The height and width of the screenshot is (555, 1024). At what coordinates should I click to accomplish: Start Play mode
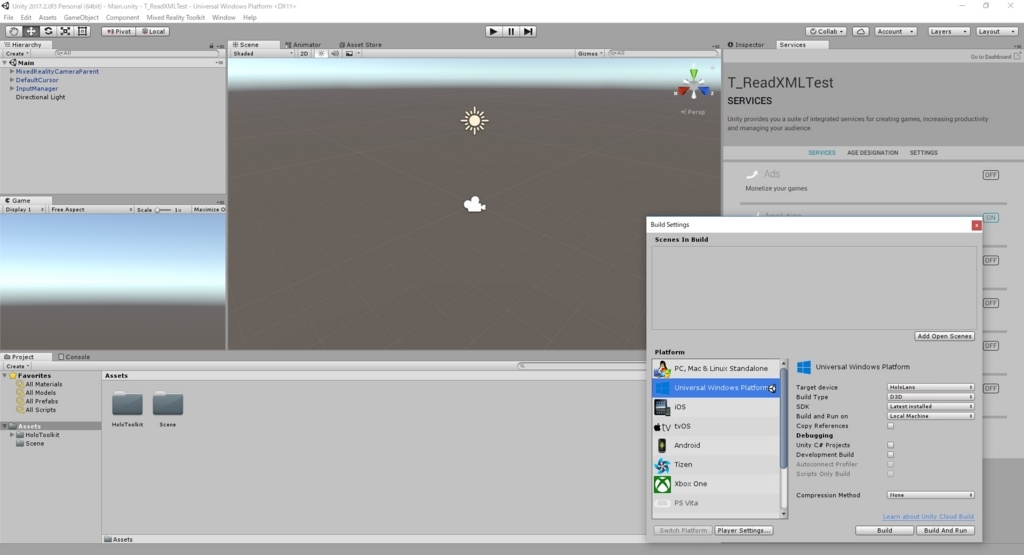pos(493,31)
